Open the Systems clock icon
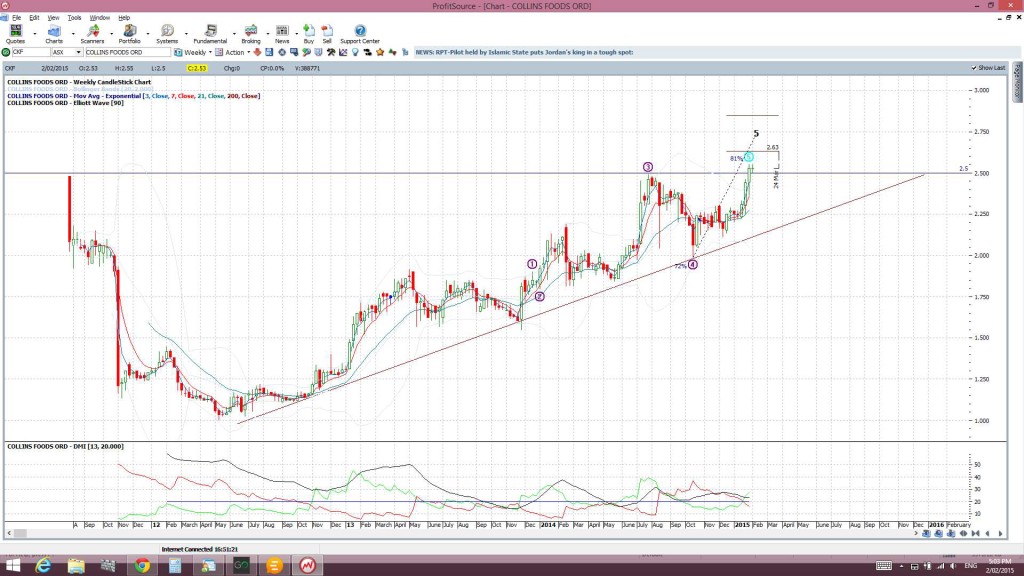Screen dimensions: 1024x576 pyautogui.click(x=167, y=31)
